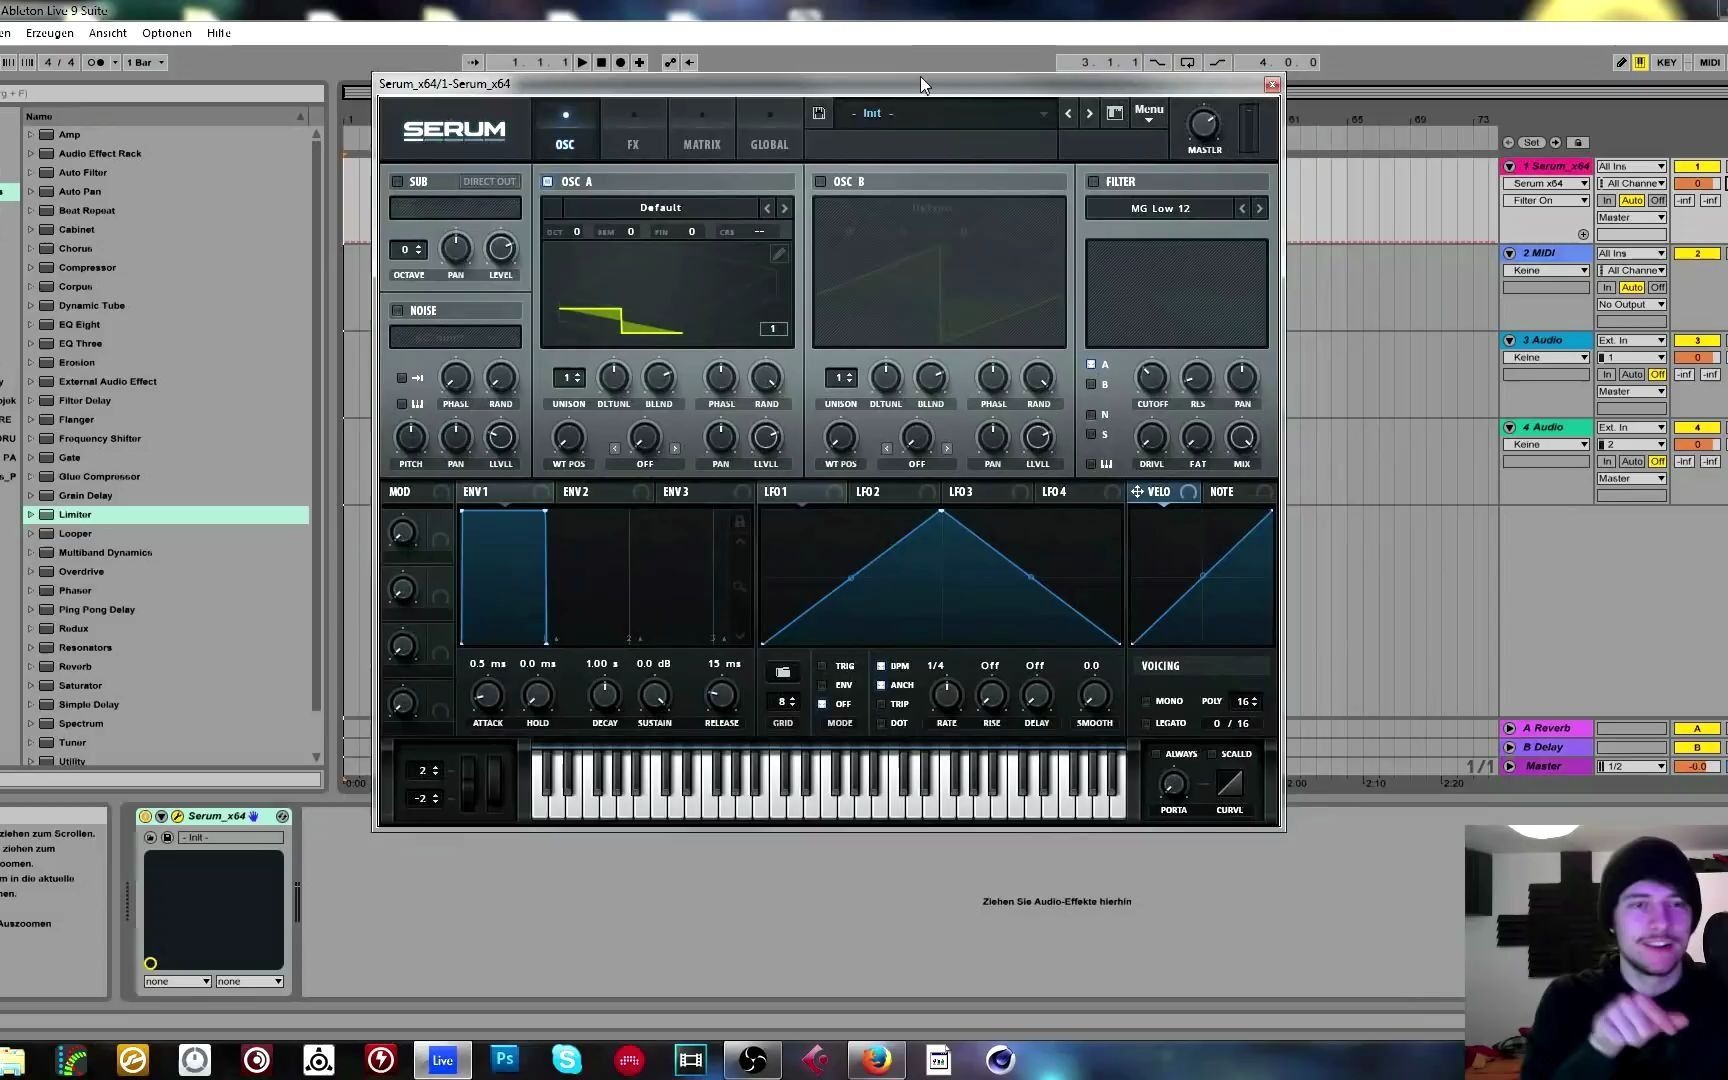
Task: Toggle the OSC A enable checkbox
Action: pos(547,182)
